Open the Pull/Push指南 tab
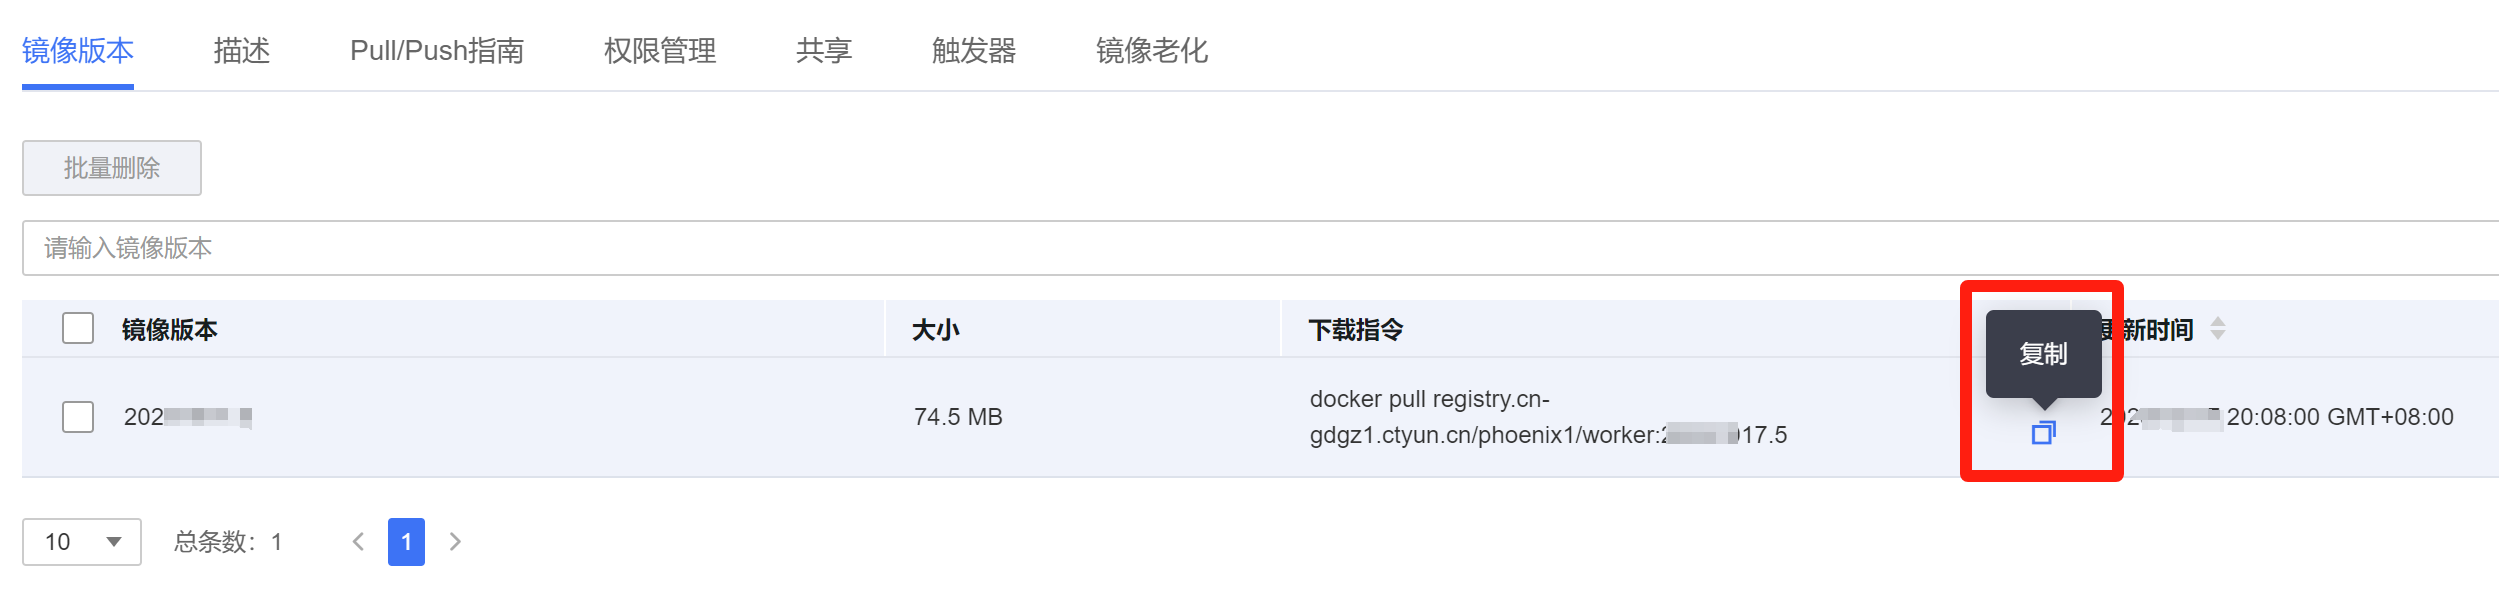This screenshot has height=591, width=2499. [x=437, y=51]
